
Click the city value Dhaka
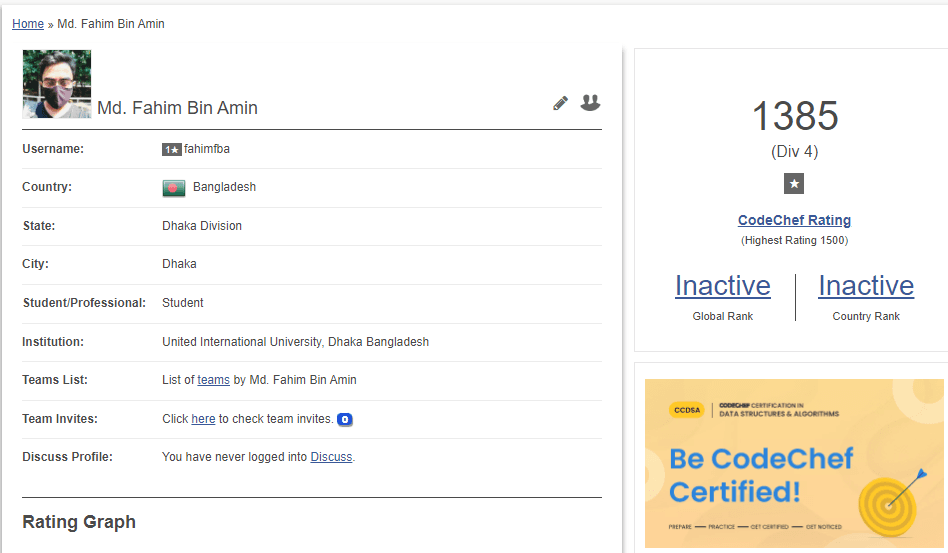(x=179, y=264)
